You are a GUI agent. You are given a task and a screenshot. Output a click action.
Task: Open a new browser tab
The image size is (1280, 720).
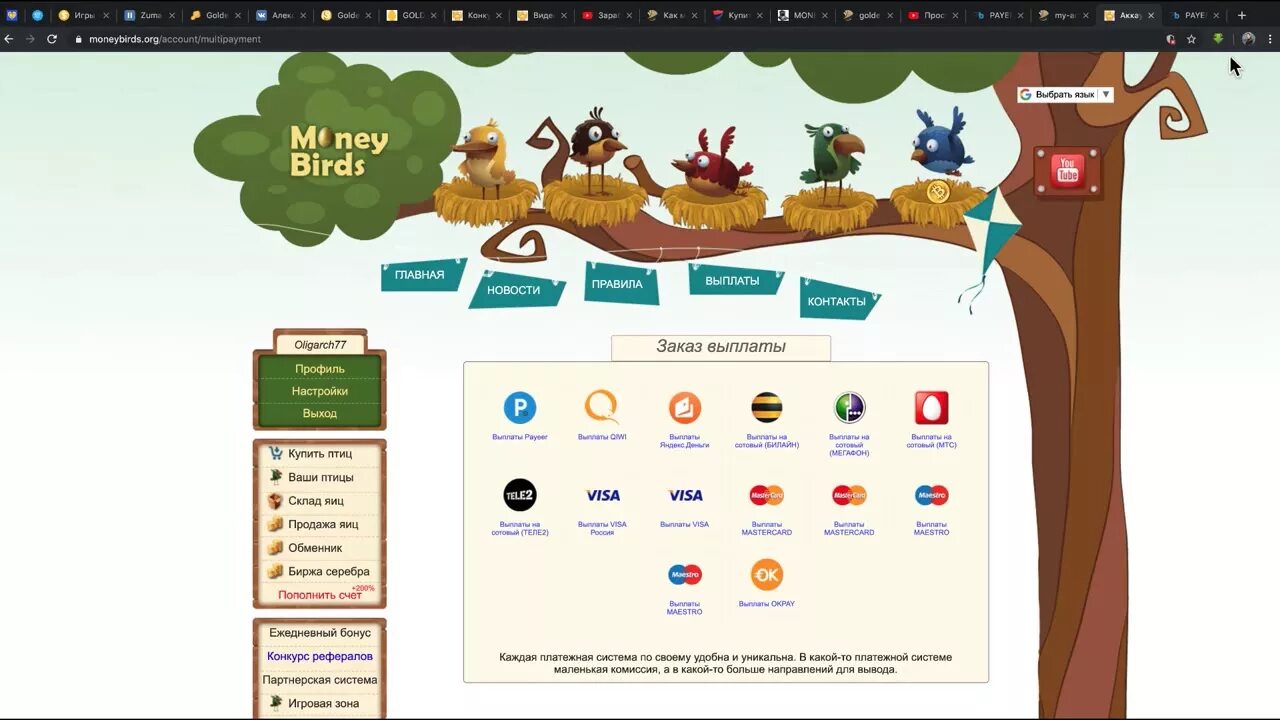click(x=1242, y=15)
